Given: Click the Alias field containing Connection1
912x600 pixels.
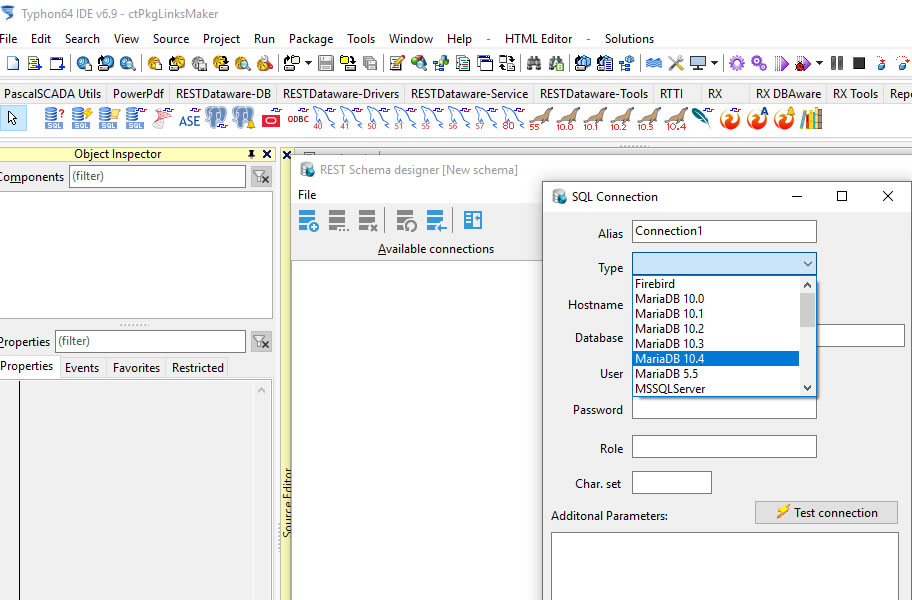Looking at the screenshot, I should [724, 231].
